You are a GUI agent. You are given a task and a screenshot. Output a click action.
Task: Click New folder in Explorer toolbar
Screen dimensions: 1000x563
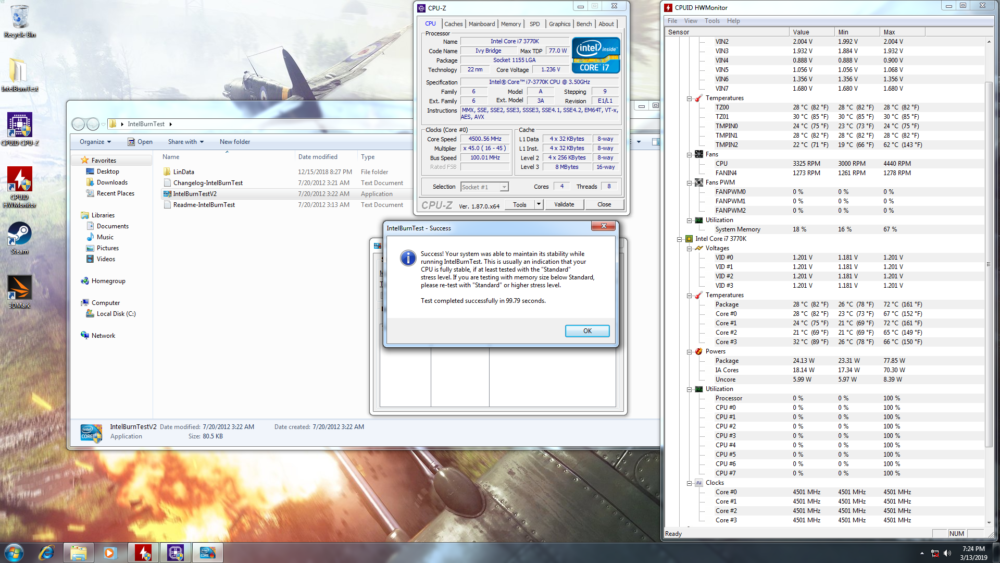(235, 142)
